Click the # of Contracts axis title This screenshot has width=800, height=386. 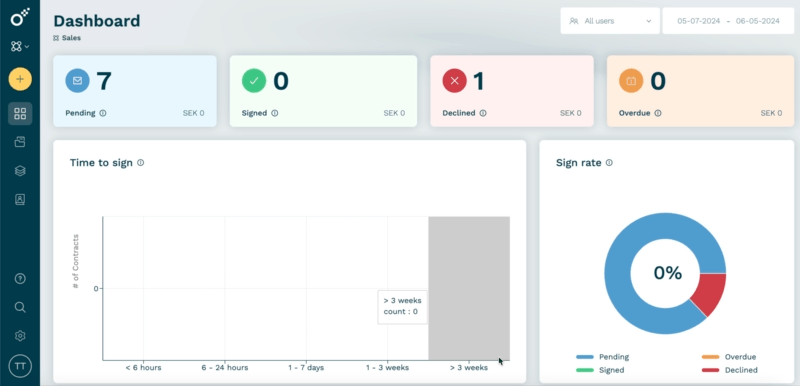coord(76,262)
